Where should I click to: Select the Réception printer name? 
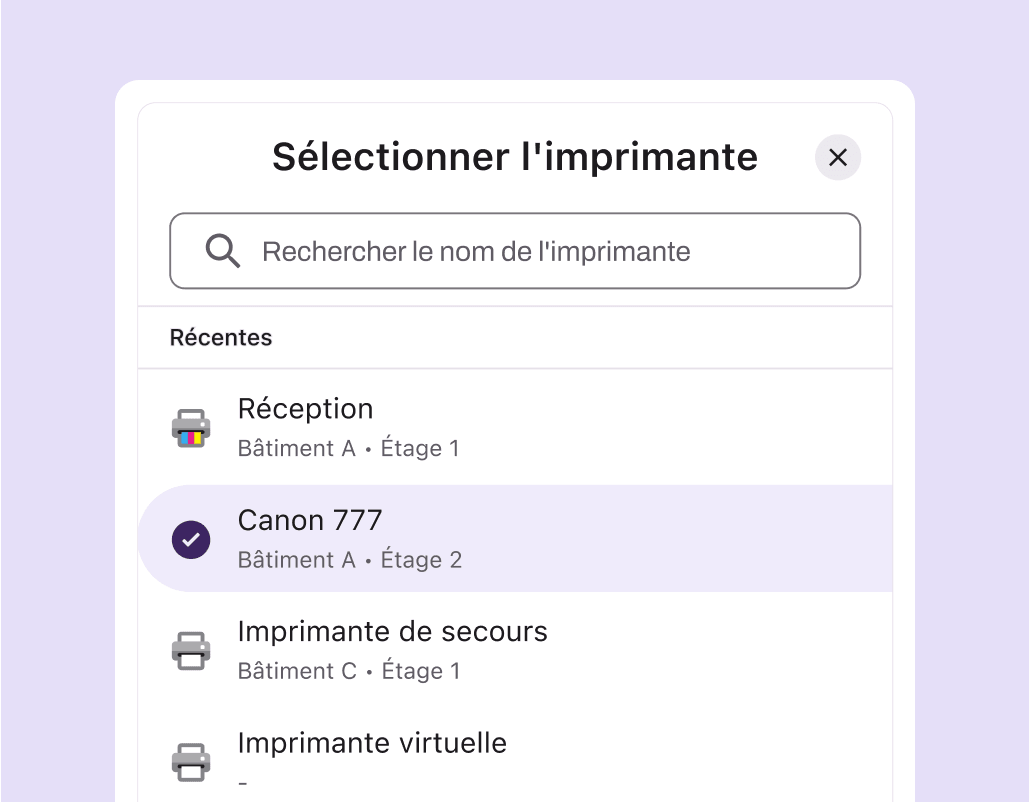[x=305, y=409]
